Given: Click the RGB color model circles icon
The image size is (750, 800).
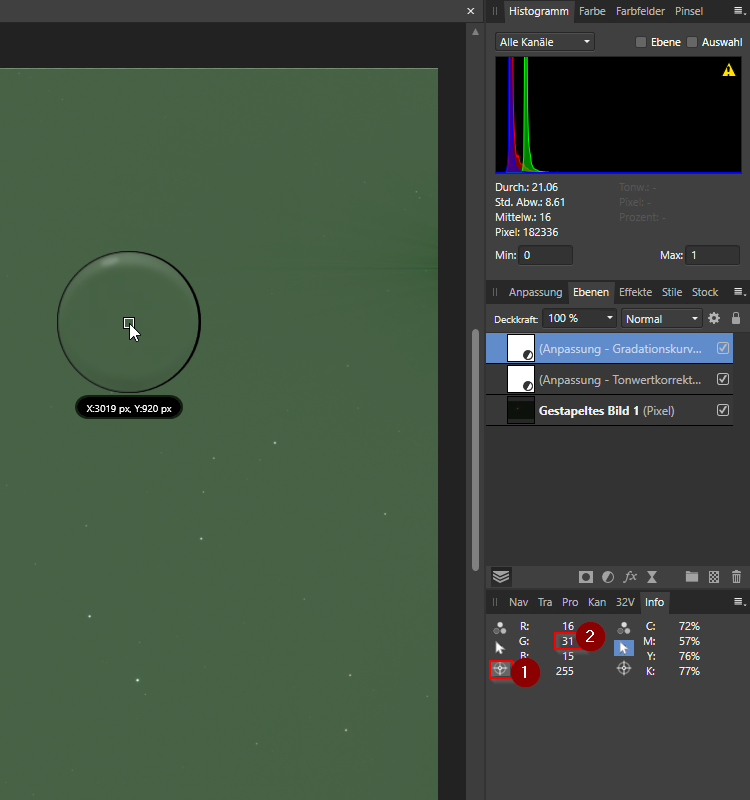Looking at the screenshot, I should [x=500, y=628].
